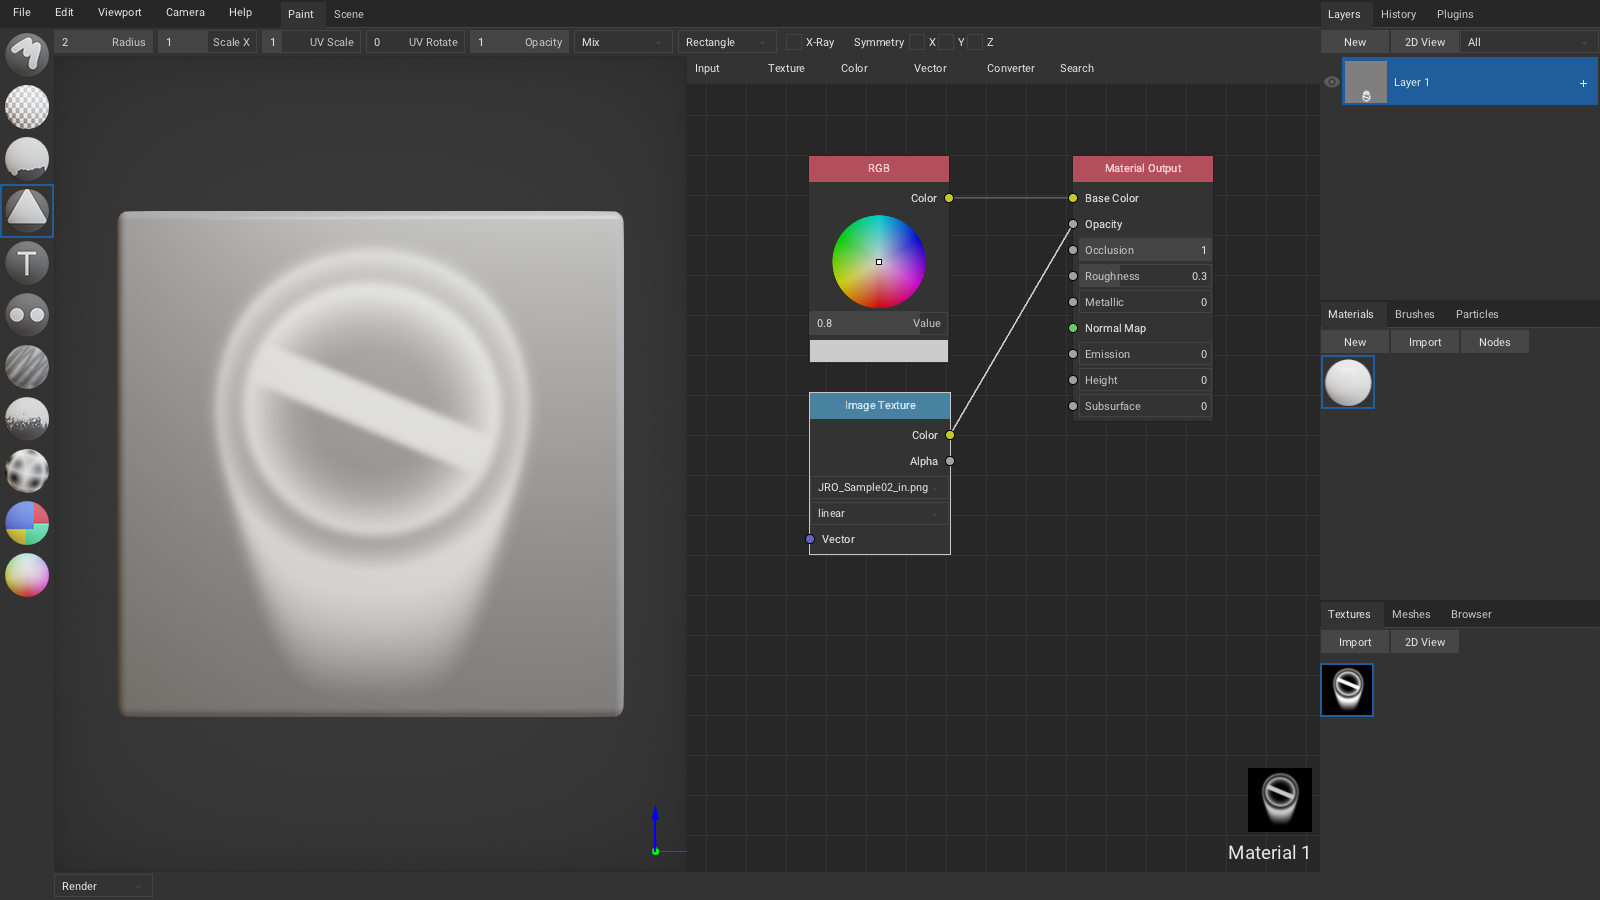Image resolution: width=1600 pixels, height=900 pixels.
Task: Switch to the History tab
Action: [1398, 14]
